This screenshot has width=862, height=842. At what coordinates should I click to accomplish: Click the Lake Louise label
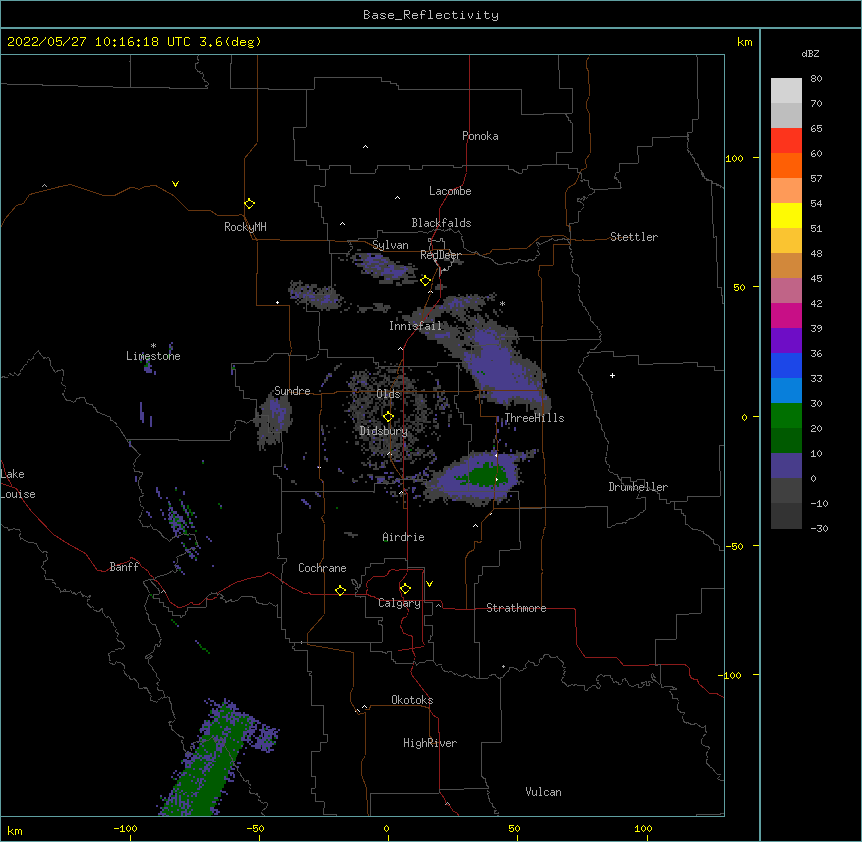[x=18, y=484]
